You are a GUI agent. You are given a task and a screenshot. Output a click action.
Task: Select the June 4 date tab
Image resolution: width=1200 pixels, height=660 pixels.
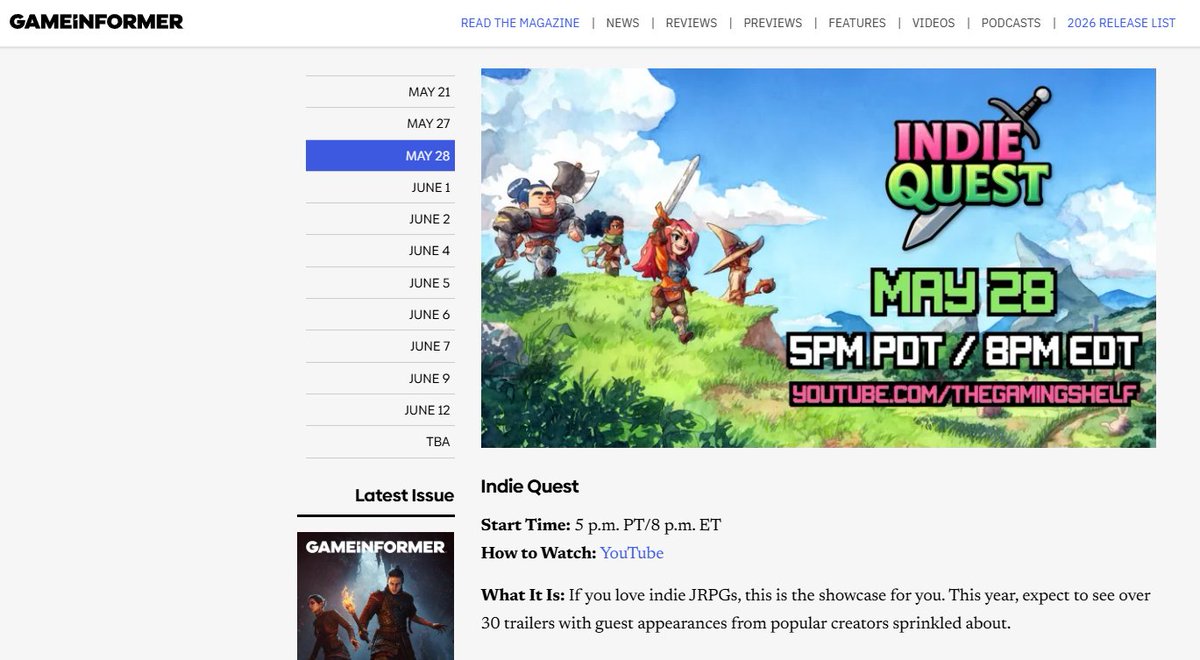[x=380, y=251]
